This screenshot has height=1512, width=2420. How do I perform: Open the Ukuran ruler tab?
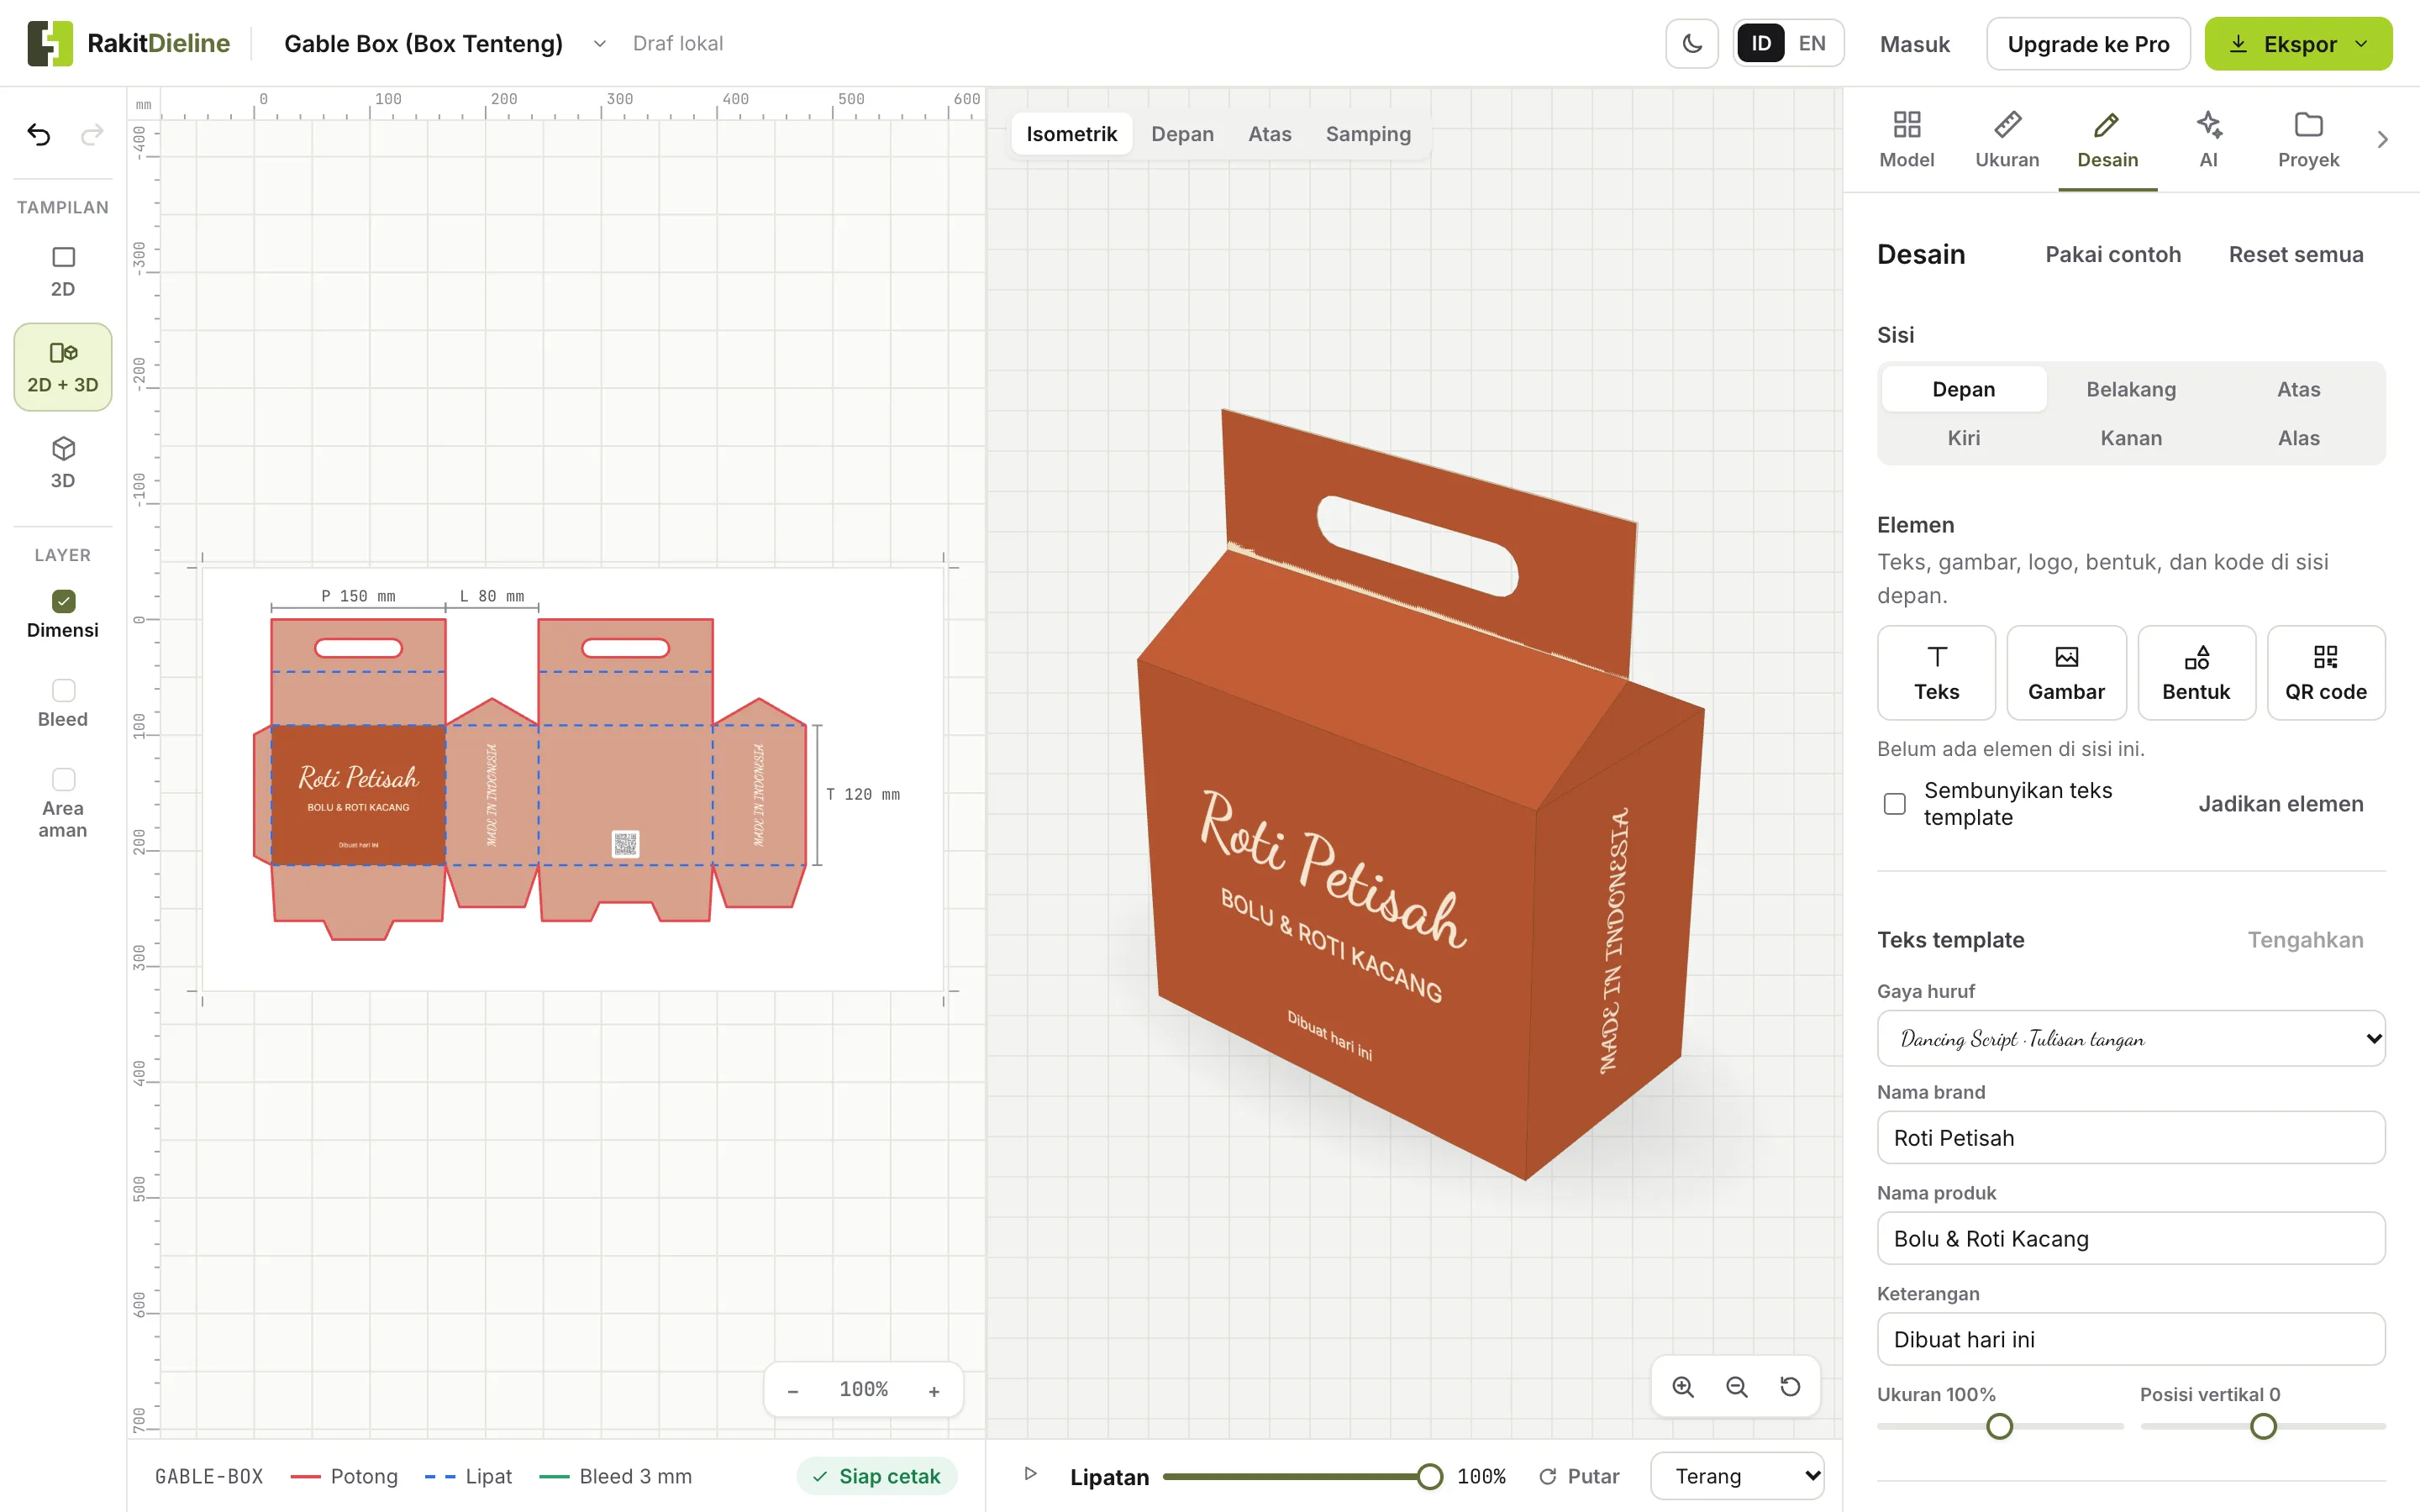[x=2007, y=139]
